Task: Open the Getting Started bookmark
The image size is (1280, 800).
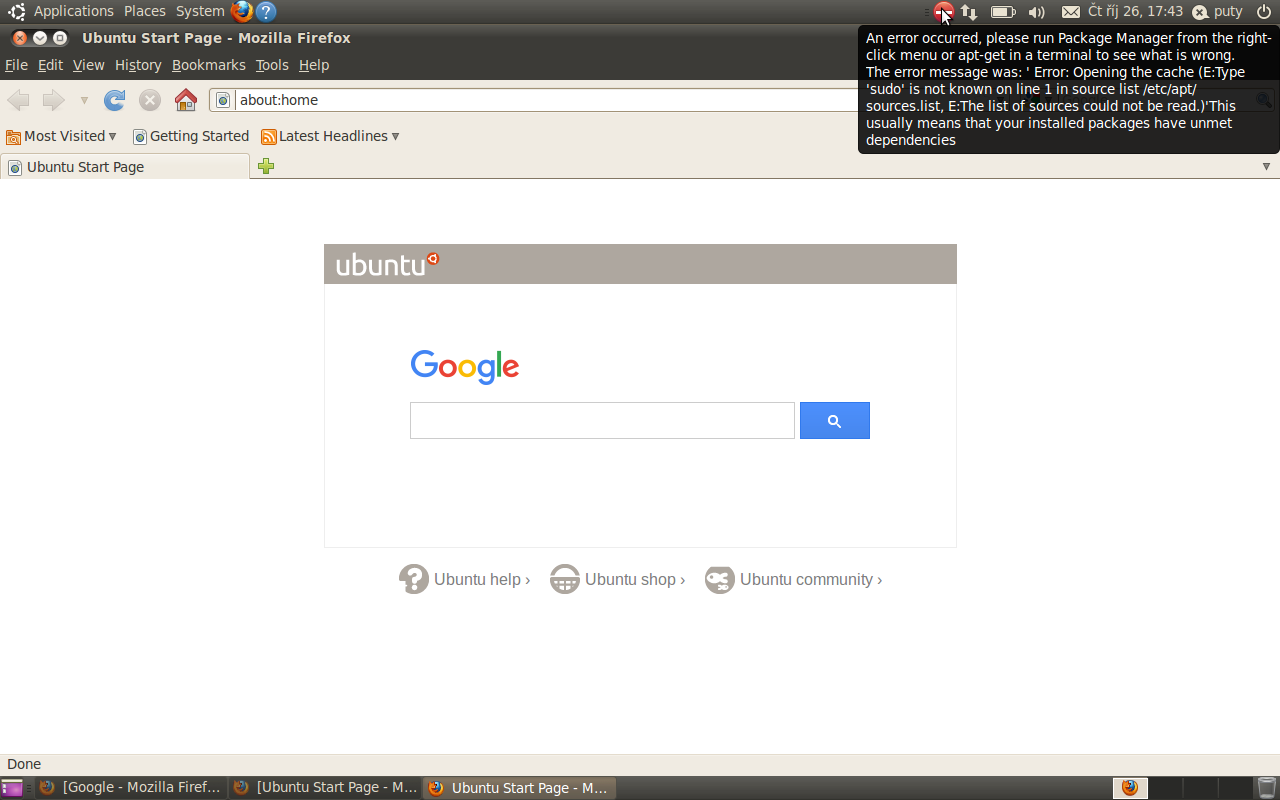Action: pos(190,136)
